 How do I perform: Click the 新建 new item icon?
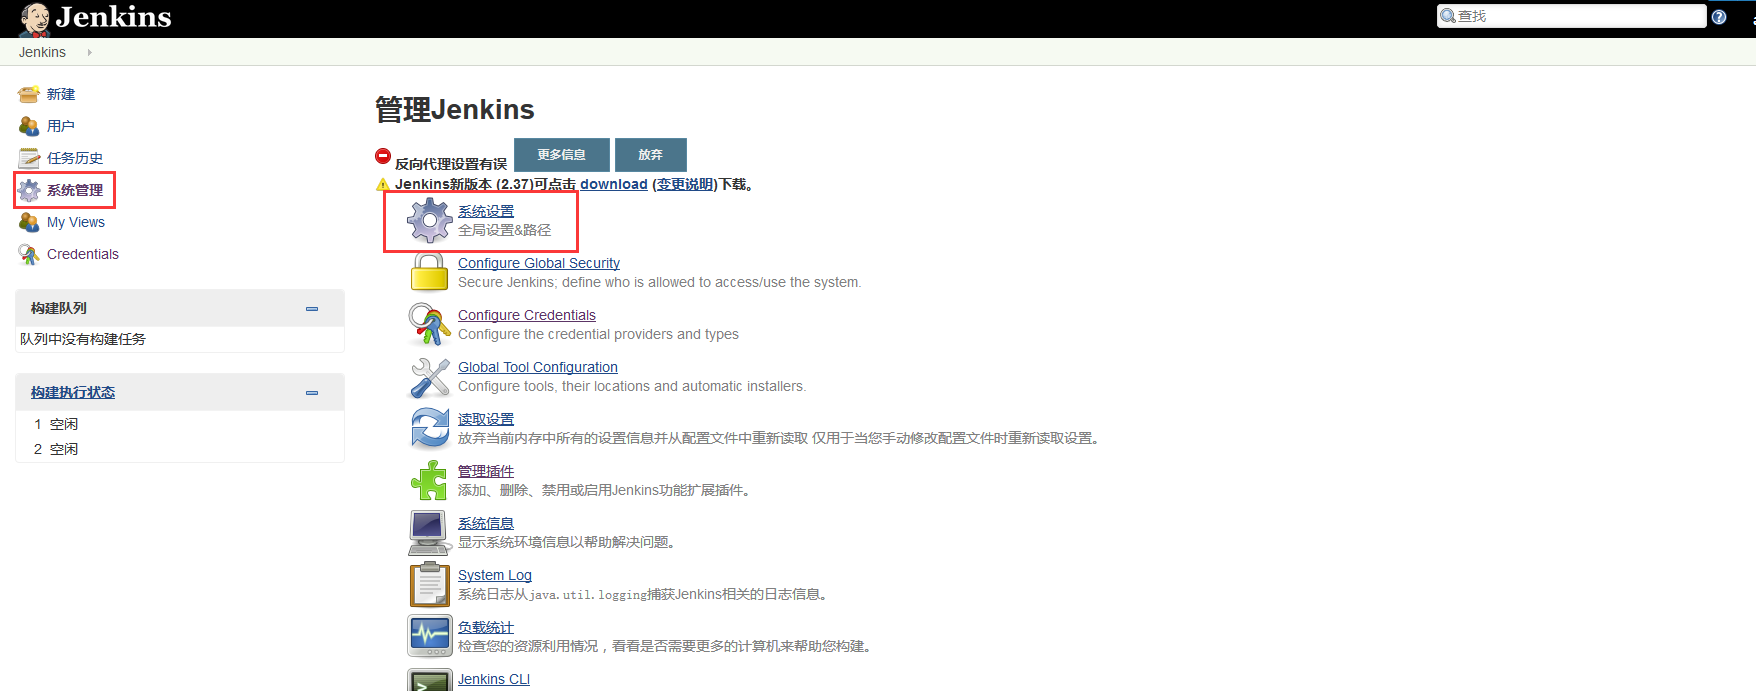(x=29, y=94)
